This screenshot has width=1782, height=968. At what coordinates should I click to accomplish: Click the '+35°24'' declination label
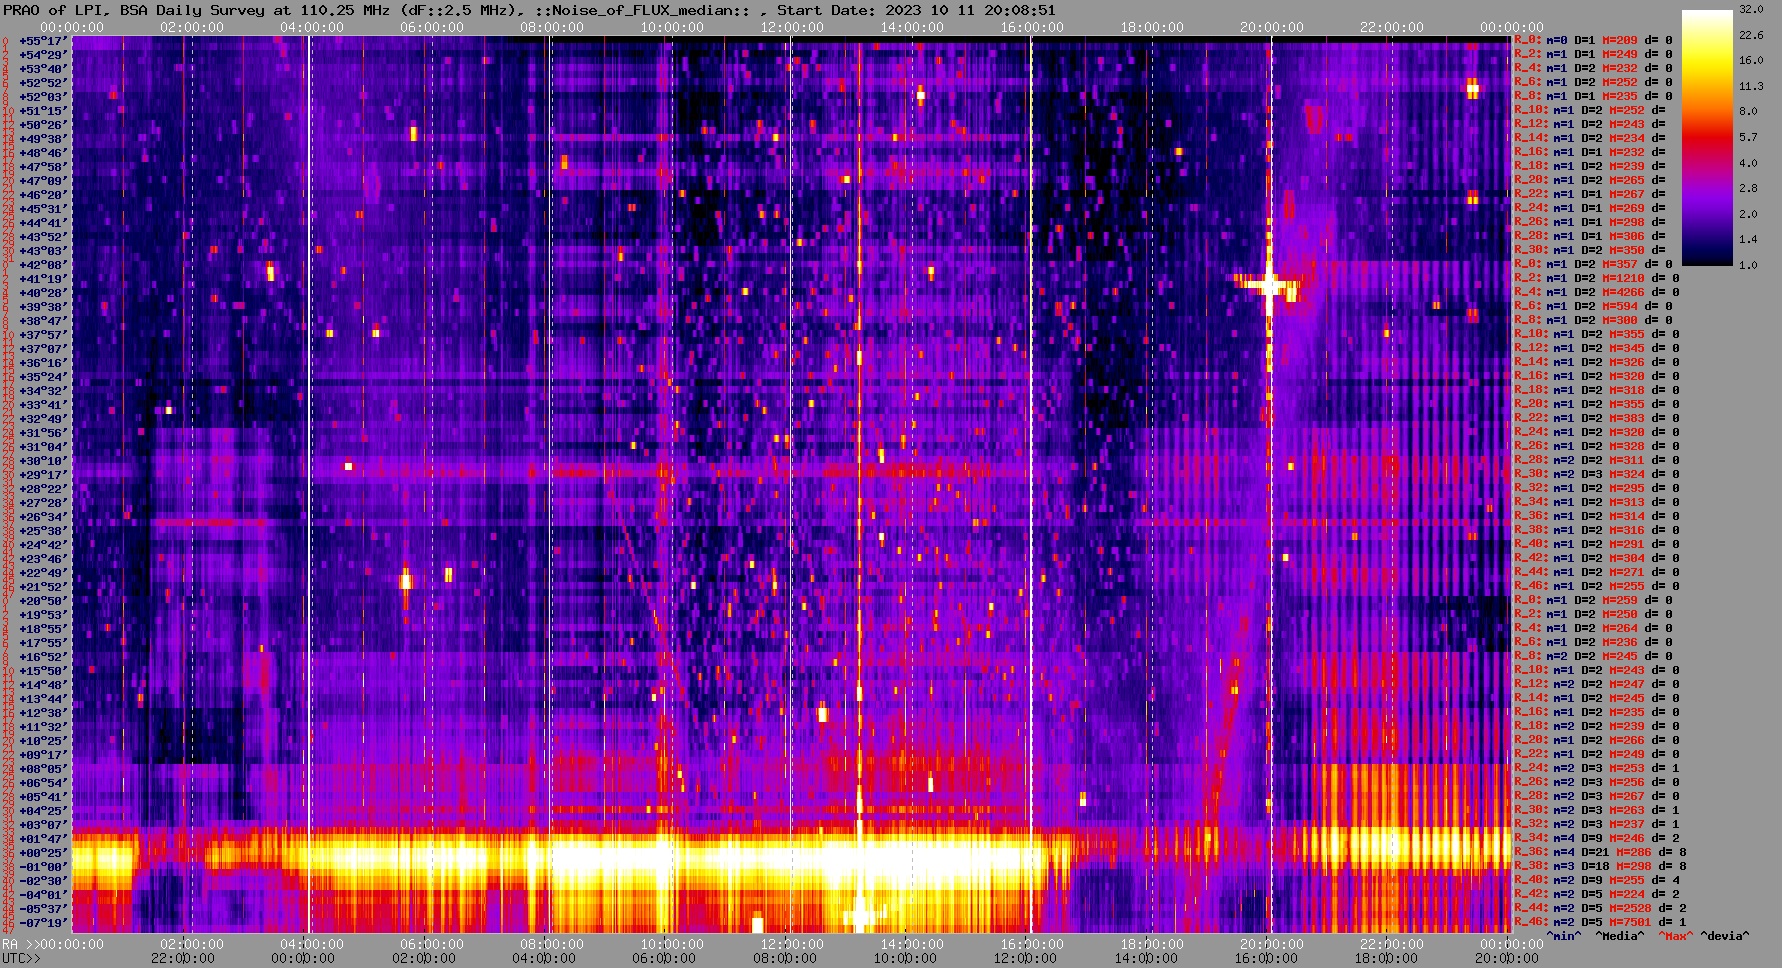click(42, 377)
